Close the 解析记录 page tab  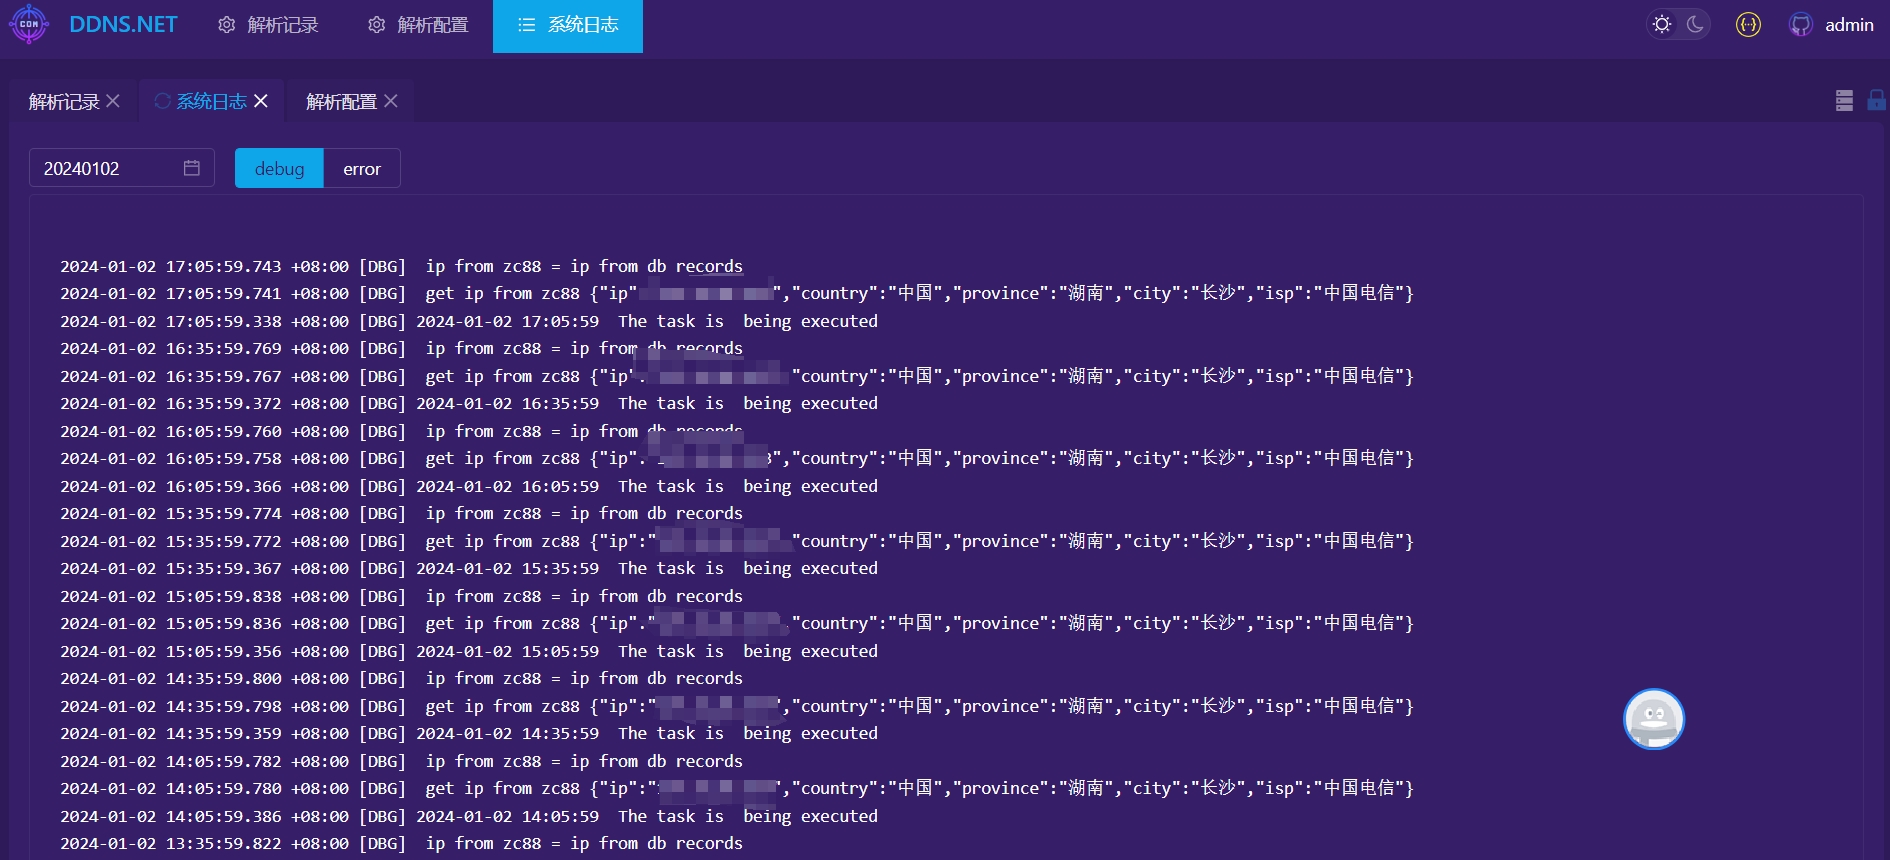click(113, 101)
